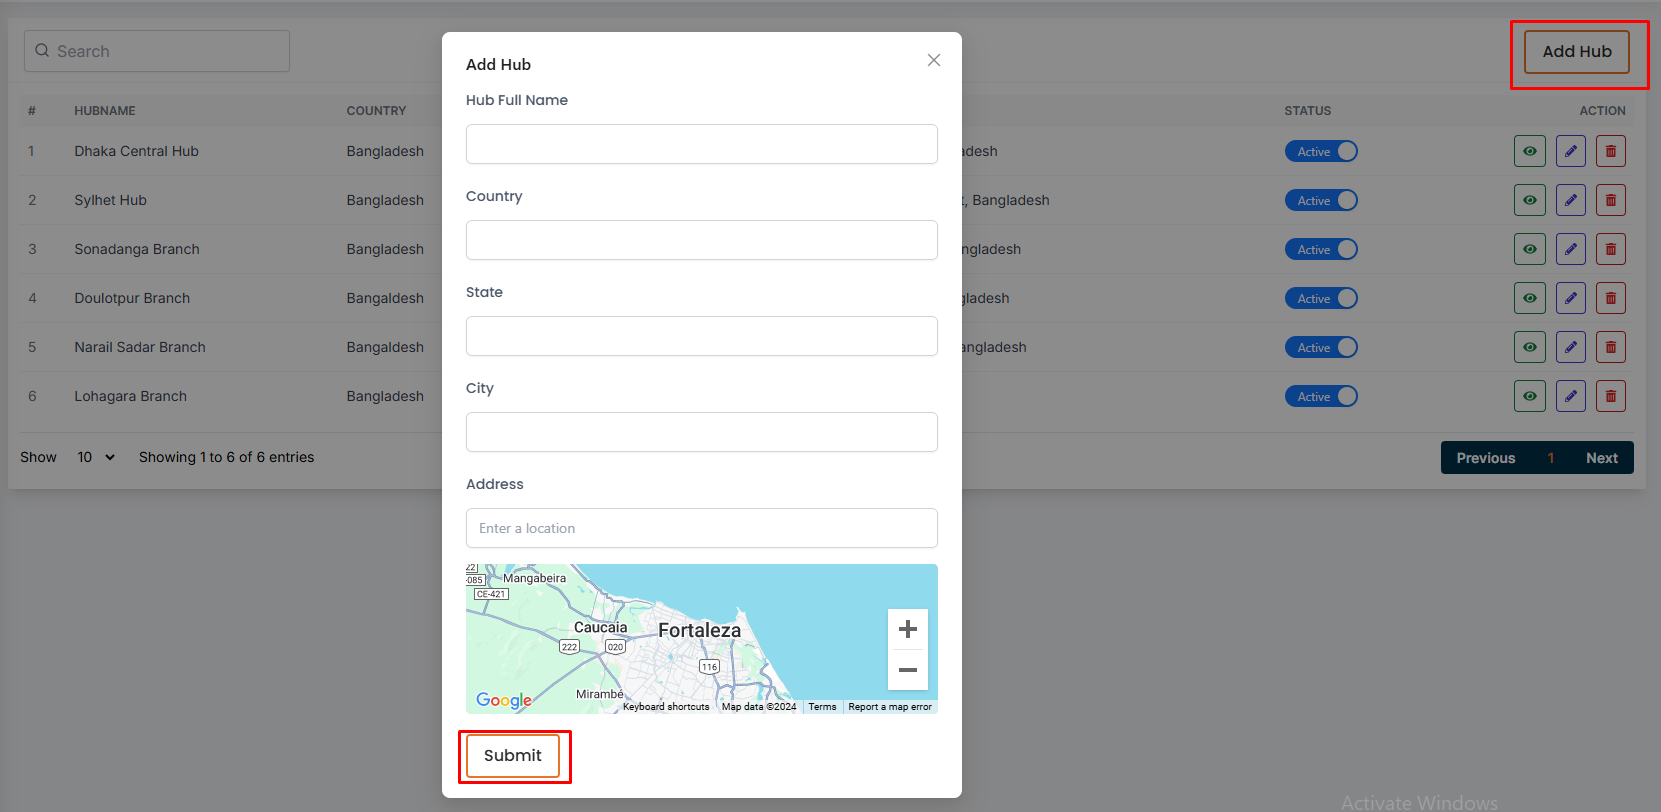Click view eye icon for Doulotpur Branch

click(x=1529, y=298)
